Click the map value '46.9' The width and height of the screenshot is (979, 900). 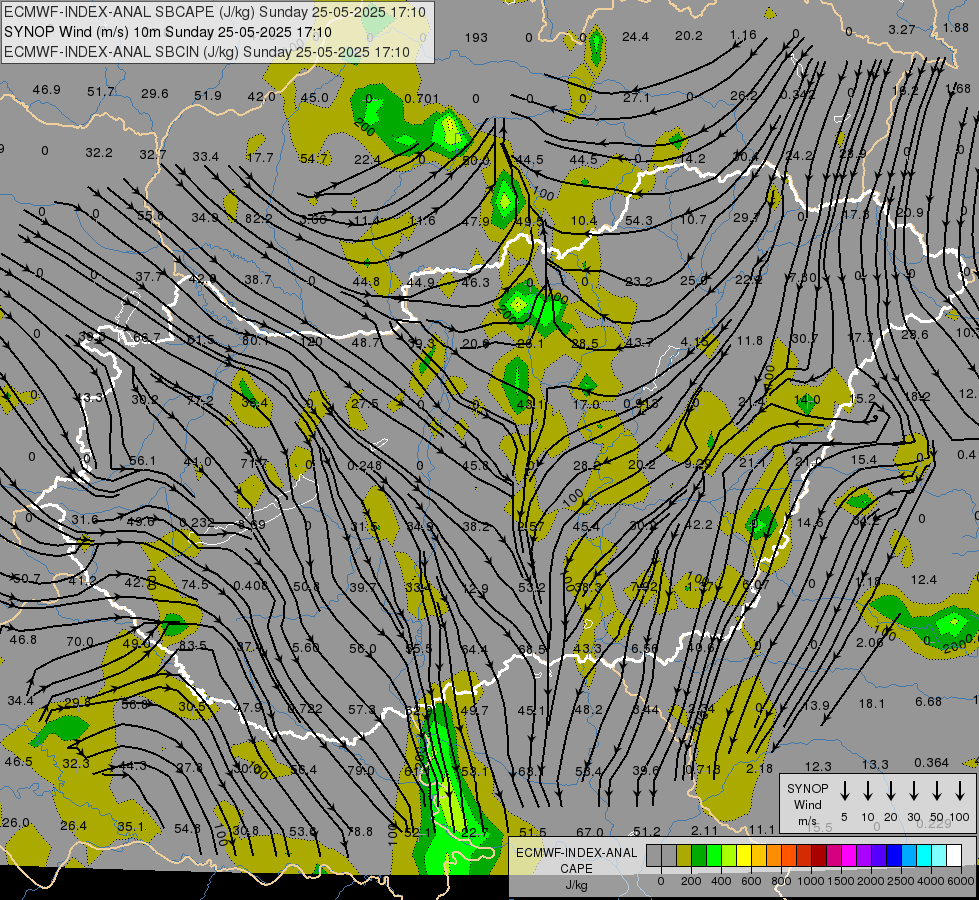point(47,90)
